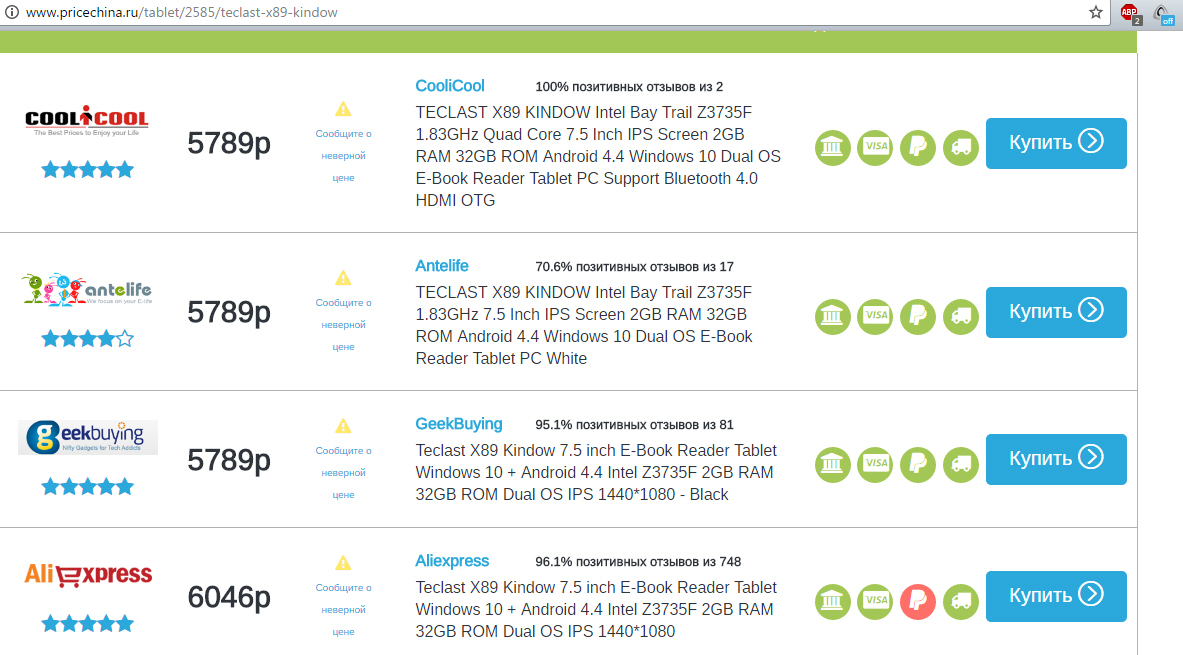This screenshot has width=1183, height=655.
Task: Click the warning triangle icon in Antelife row
Action: tap(343, 278)
